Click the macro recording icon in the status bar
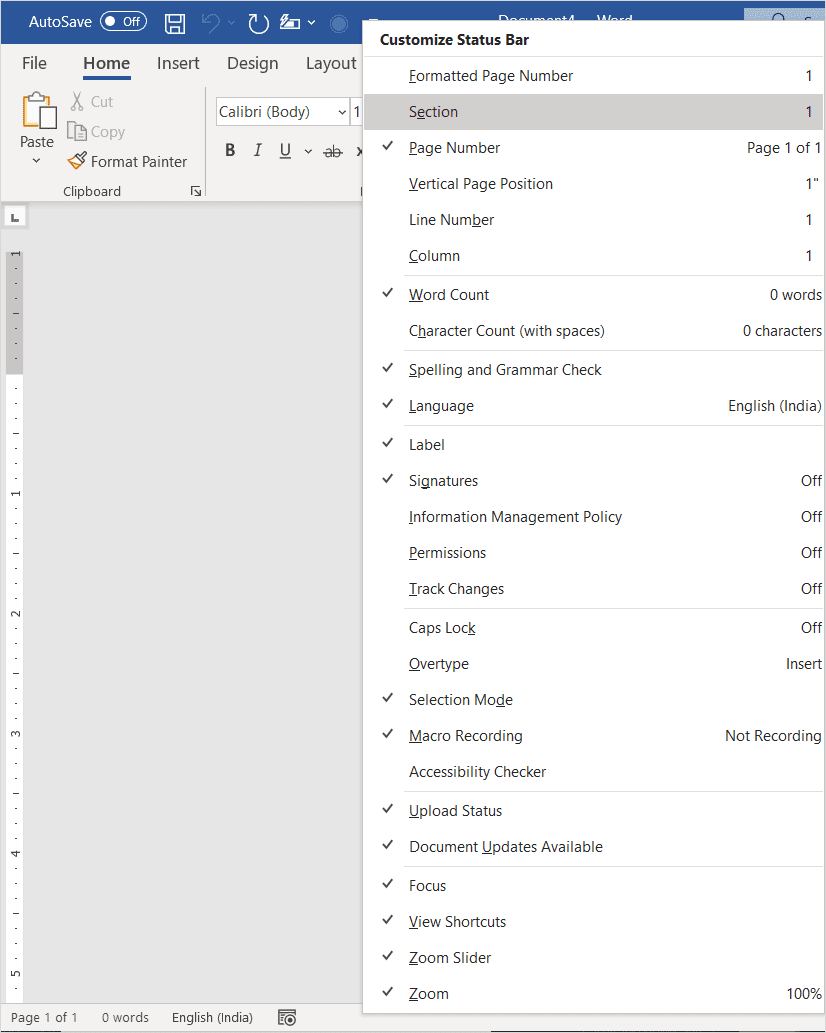This screenshot has height=1033, width=826. click(x=287, y=1017)
